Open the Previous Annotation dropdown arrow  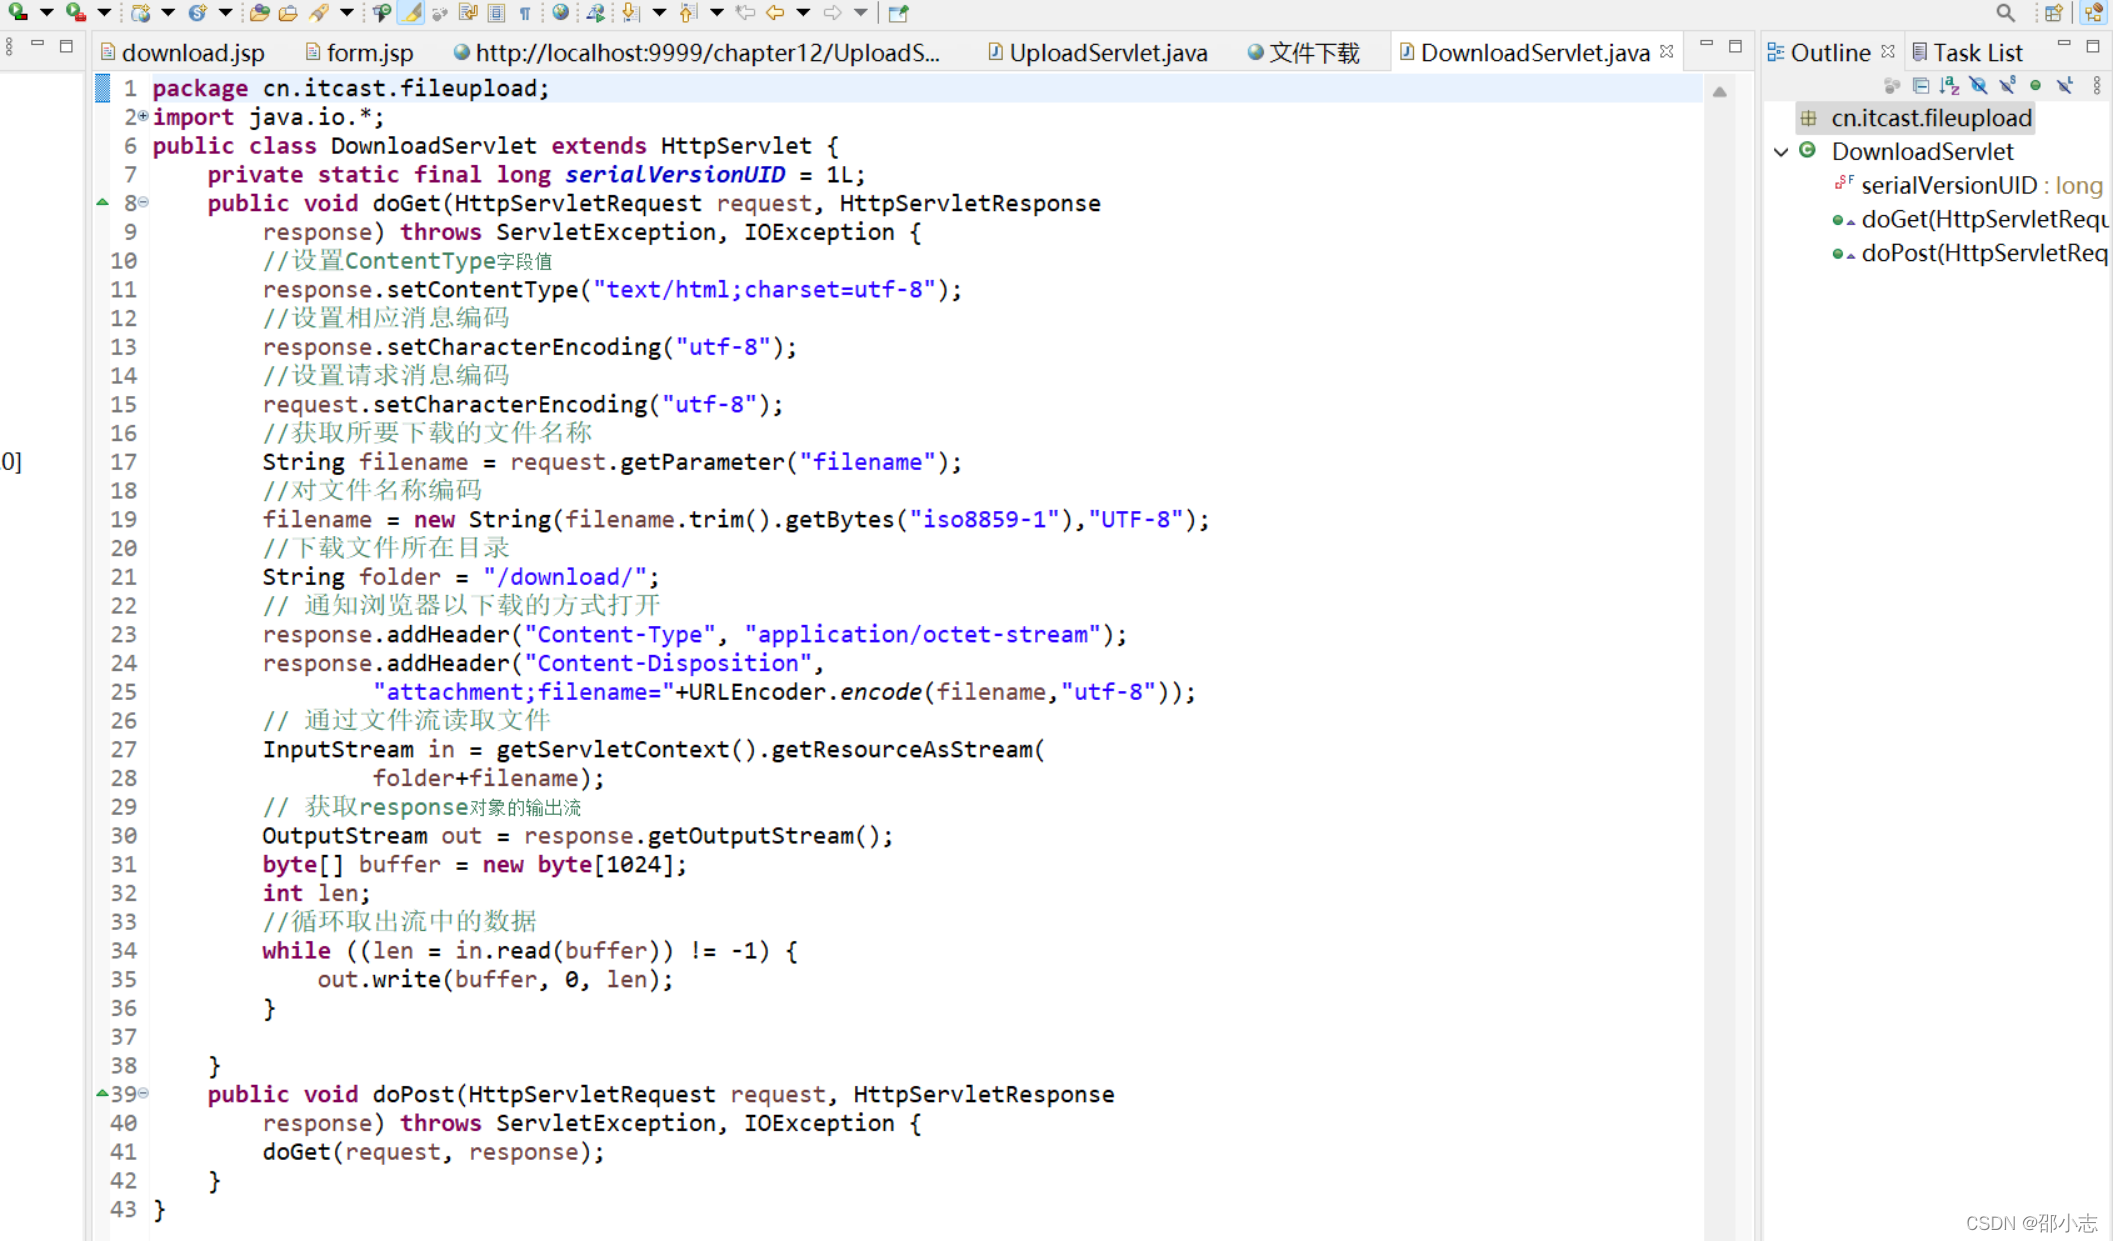pos(716,13)
